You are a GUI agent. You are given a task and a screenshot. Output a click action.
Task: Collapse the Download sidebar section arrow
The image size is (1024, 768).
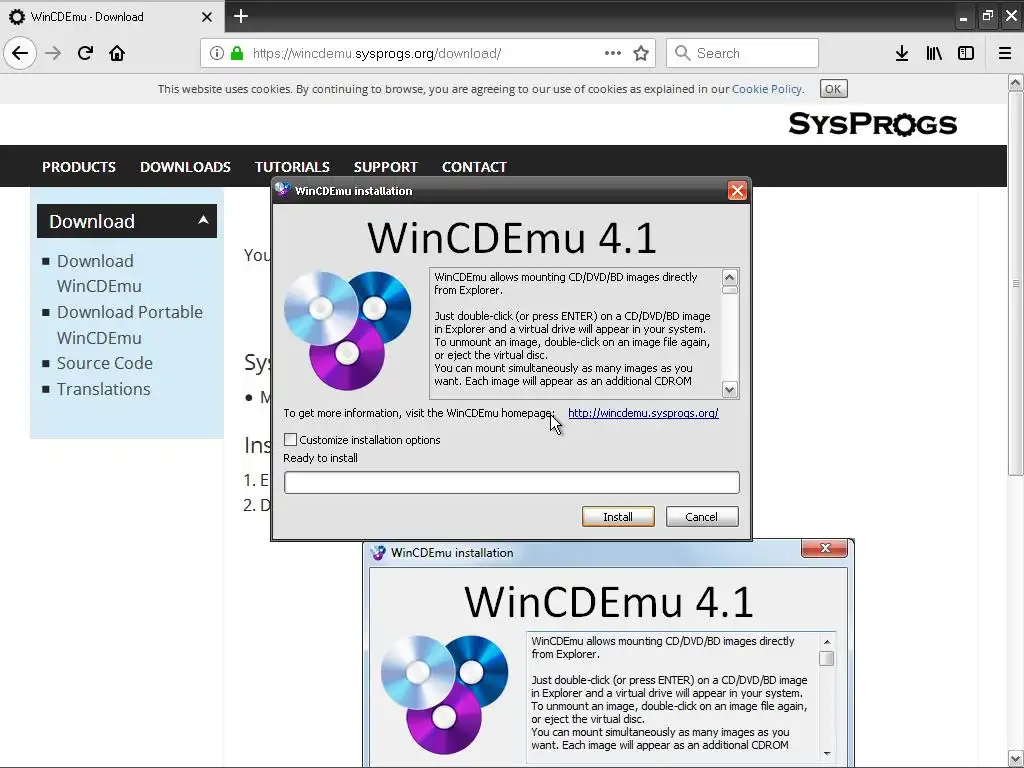click(x=203, y=220)
